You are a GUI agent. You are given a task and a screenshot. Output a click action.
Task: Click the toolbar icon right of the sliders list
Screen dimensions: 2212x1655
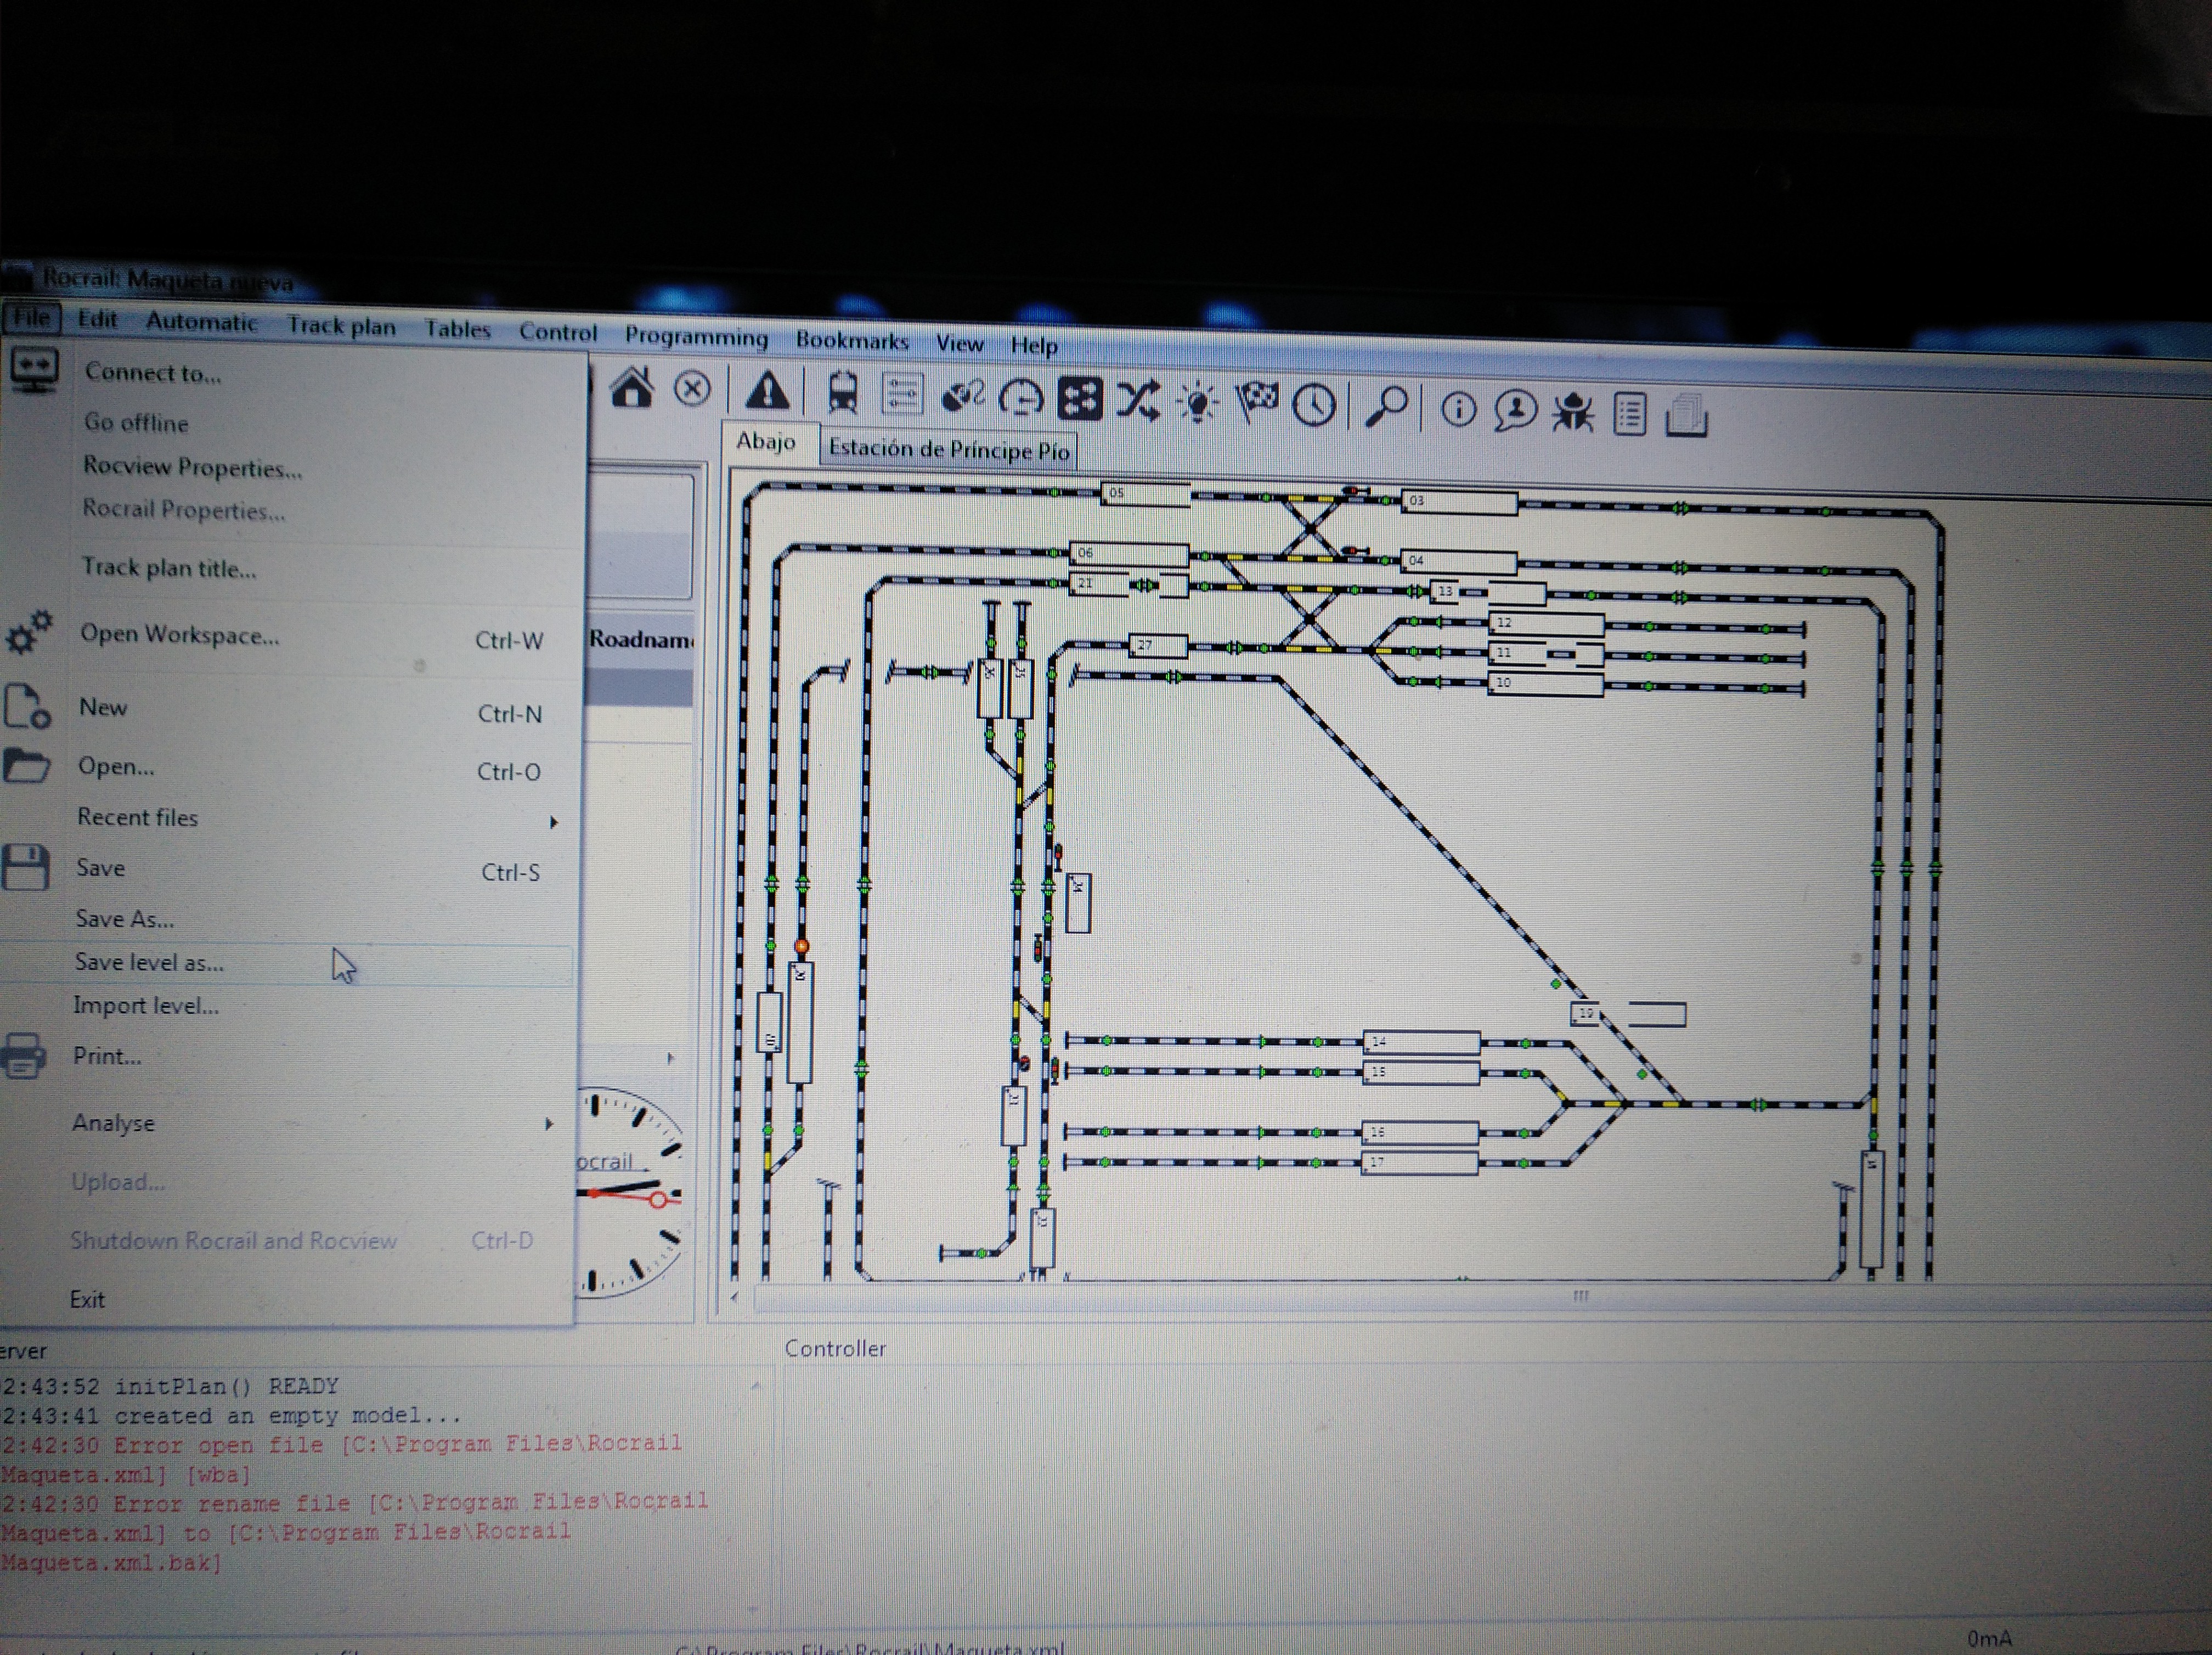point(963,397)
